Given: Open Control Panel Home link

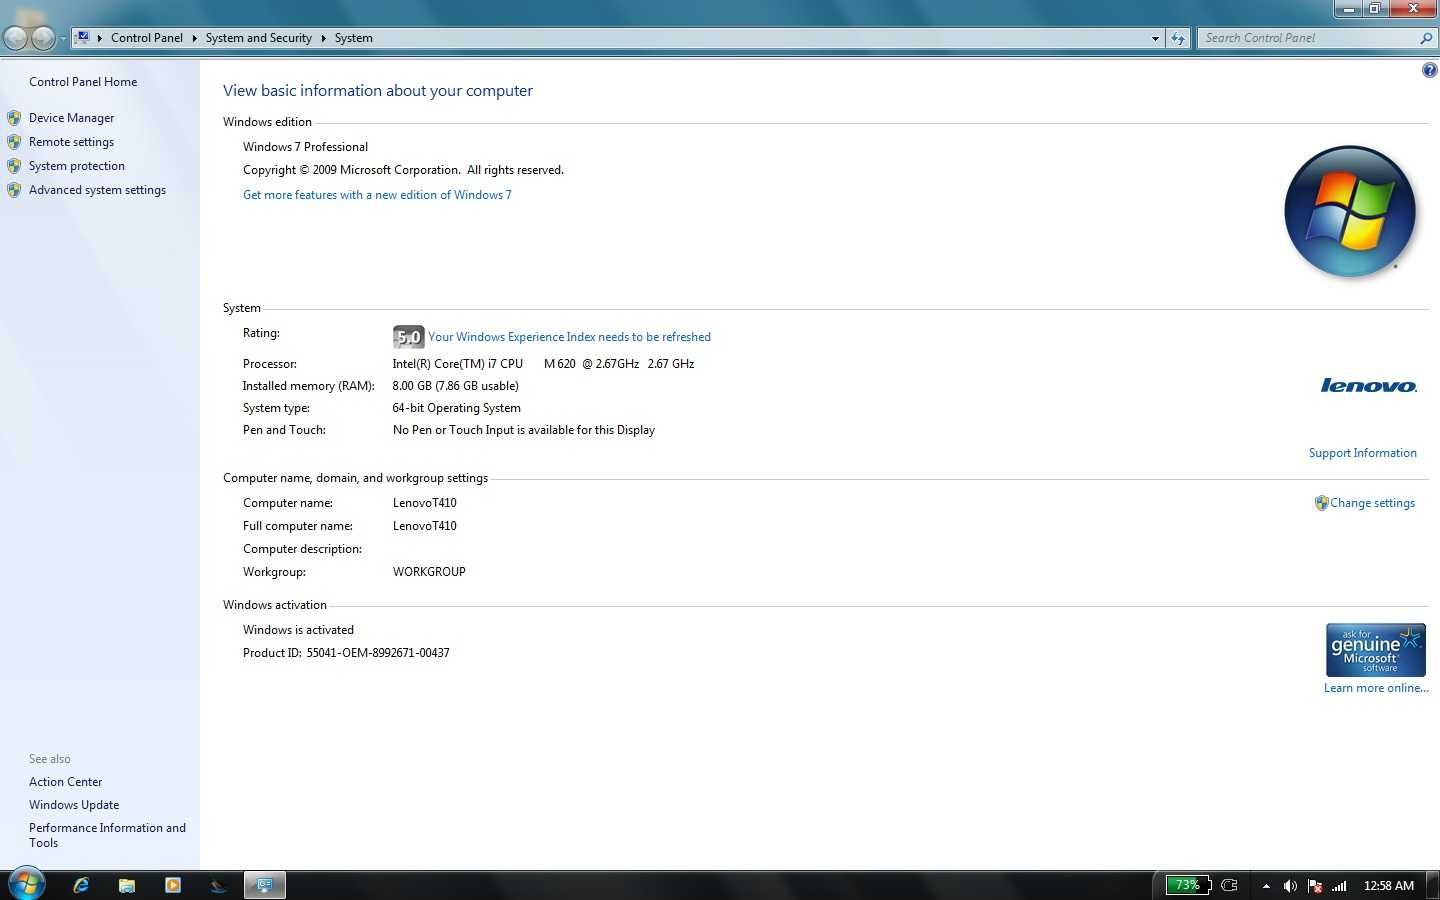Looking at the screenshot, I should point(83,82).
